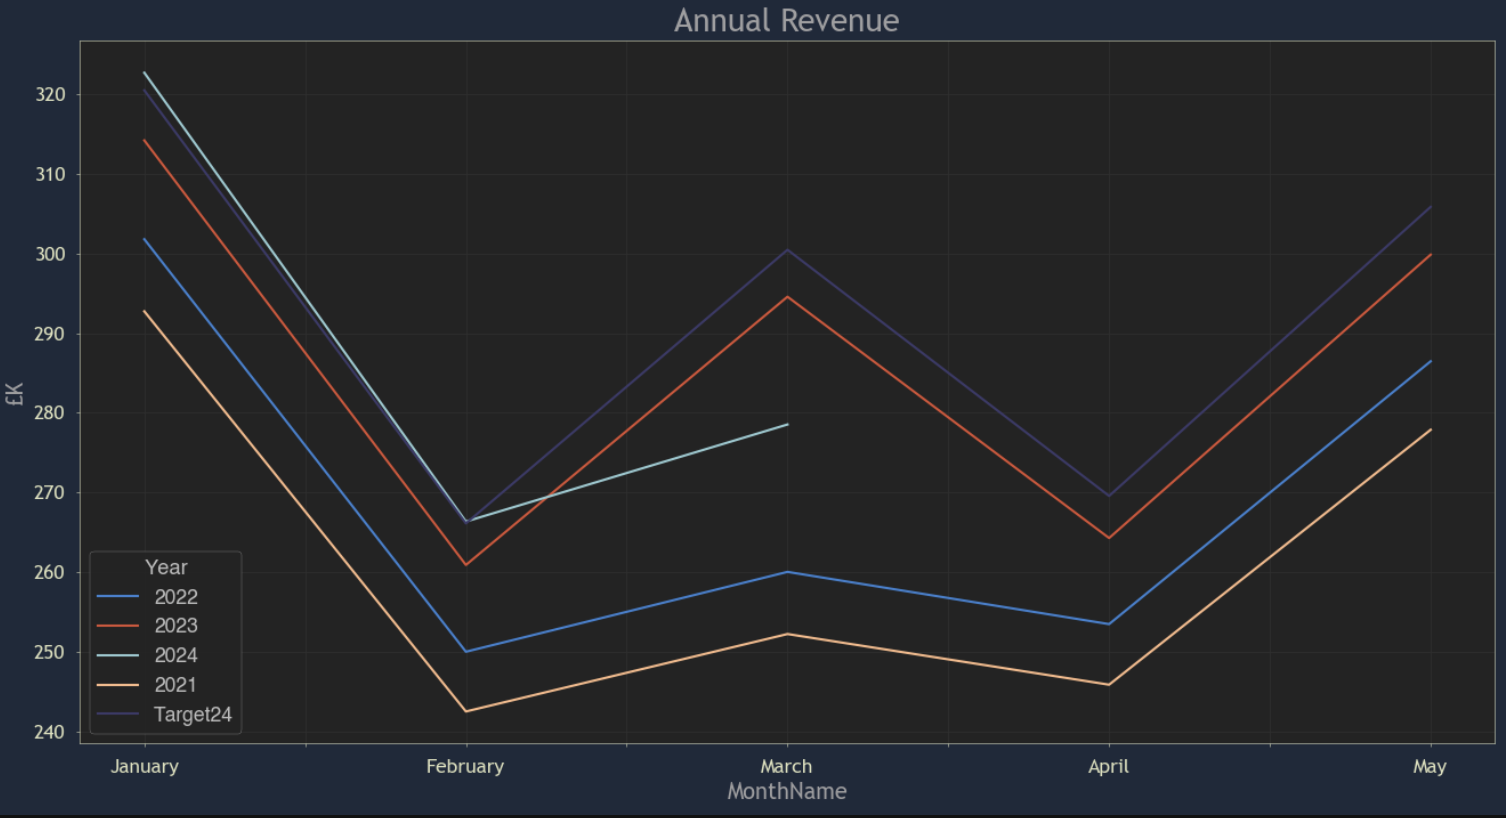The width and height of the screenshot is (1506, 818).
Task: Click the '£K' y-axis label
Action: coord(15,393)
